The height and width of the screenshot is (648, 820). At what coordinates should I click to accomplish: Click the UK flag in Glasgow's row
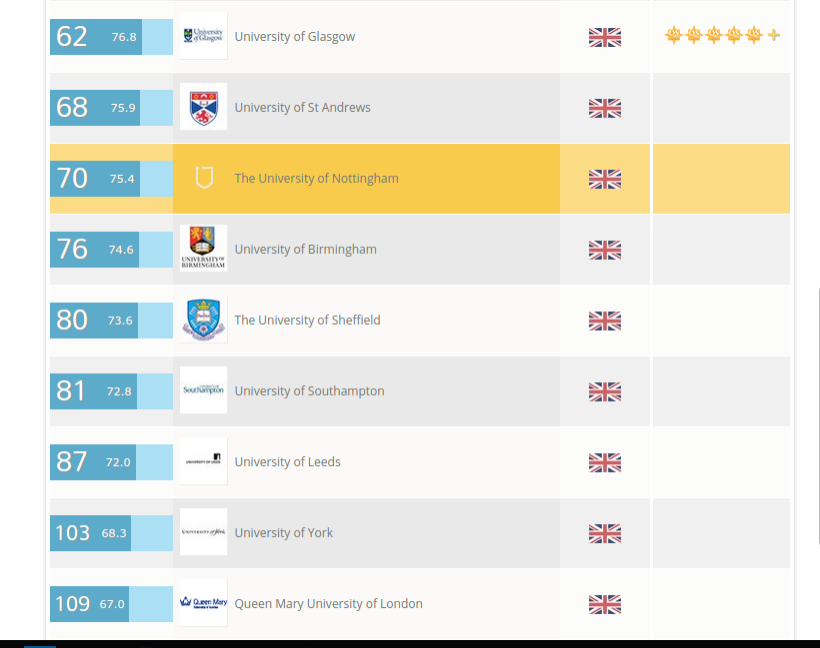pyautogui.click(x=605, y=37)
